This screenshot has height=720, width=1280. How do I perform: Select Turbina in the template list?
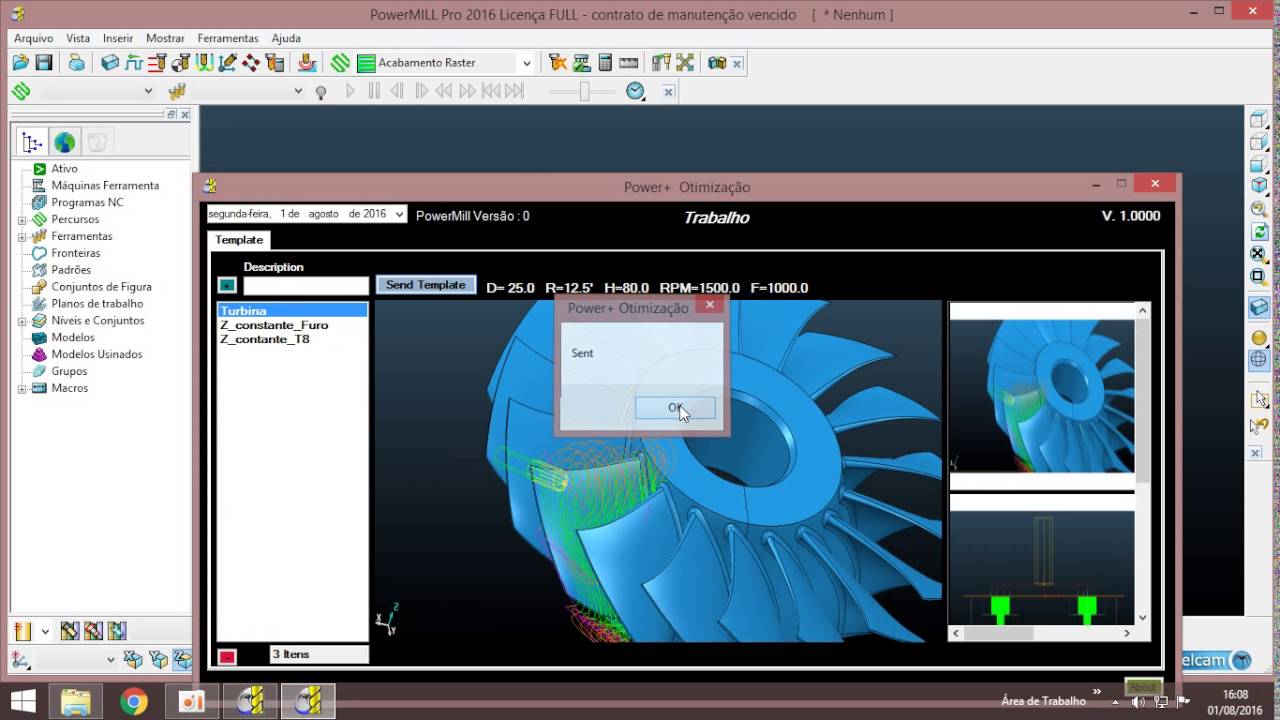tap(292, 311)
